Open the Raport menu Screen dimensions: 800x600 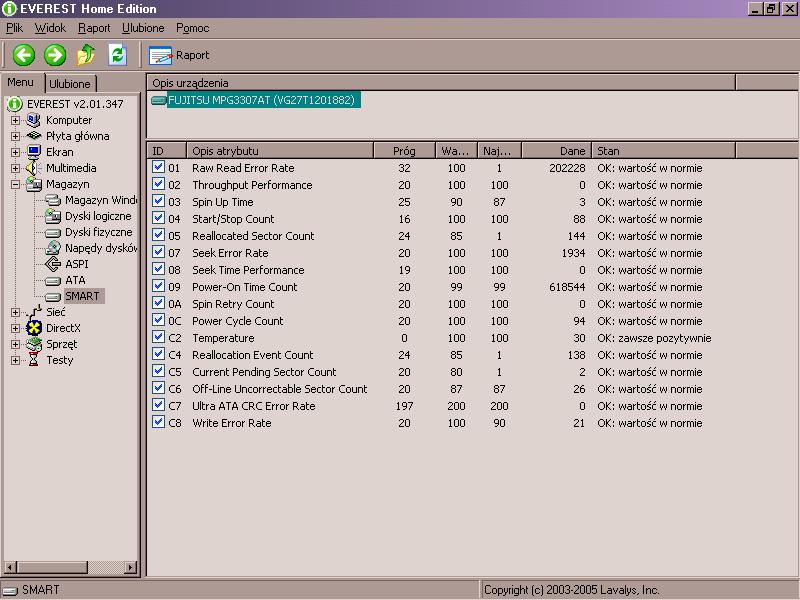(94, 28)
